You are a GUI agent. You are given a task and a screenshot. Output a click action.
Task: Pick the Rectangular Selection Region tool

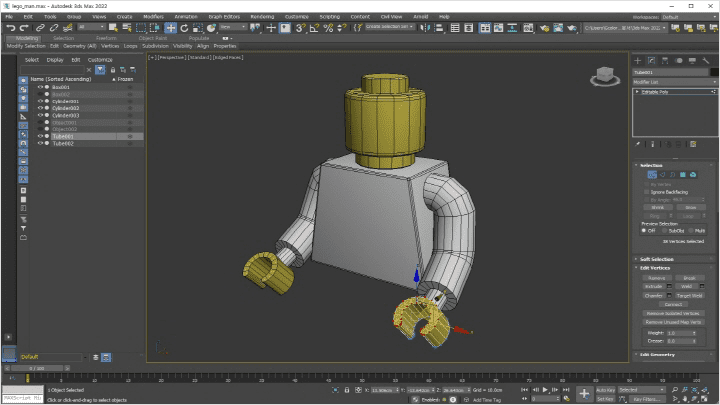click(141, 28)
